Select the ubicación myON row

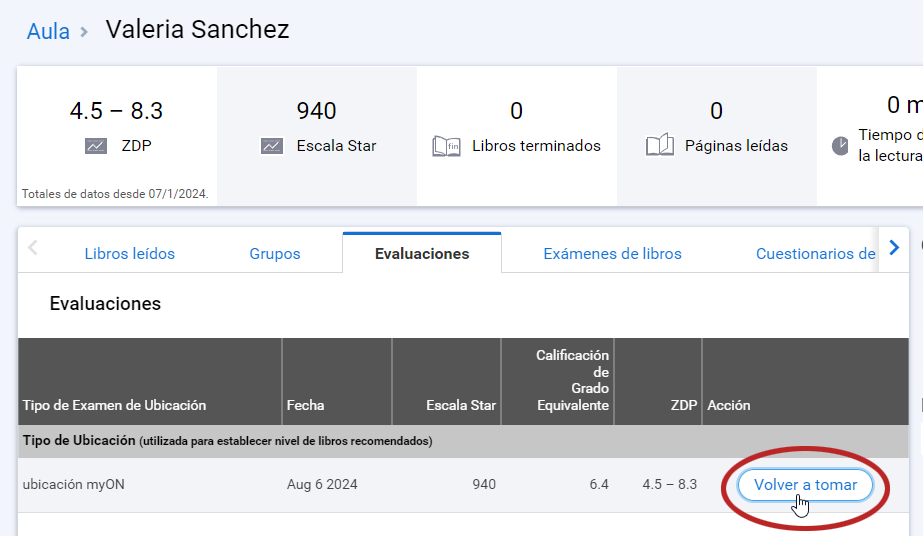coord(74,485)
